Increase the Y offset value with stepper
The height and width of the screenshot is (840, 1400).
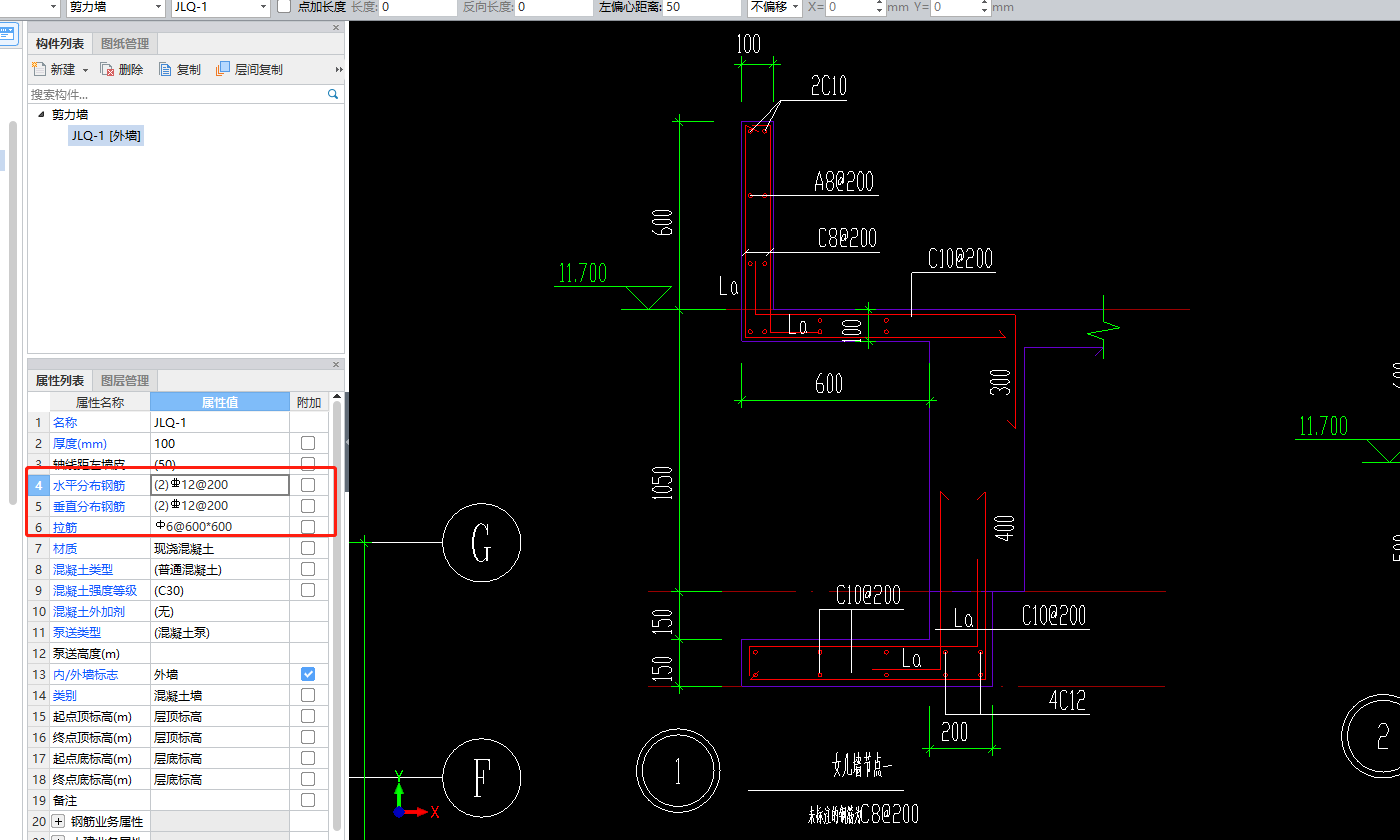click(985, 4)
